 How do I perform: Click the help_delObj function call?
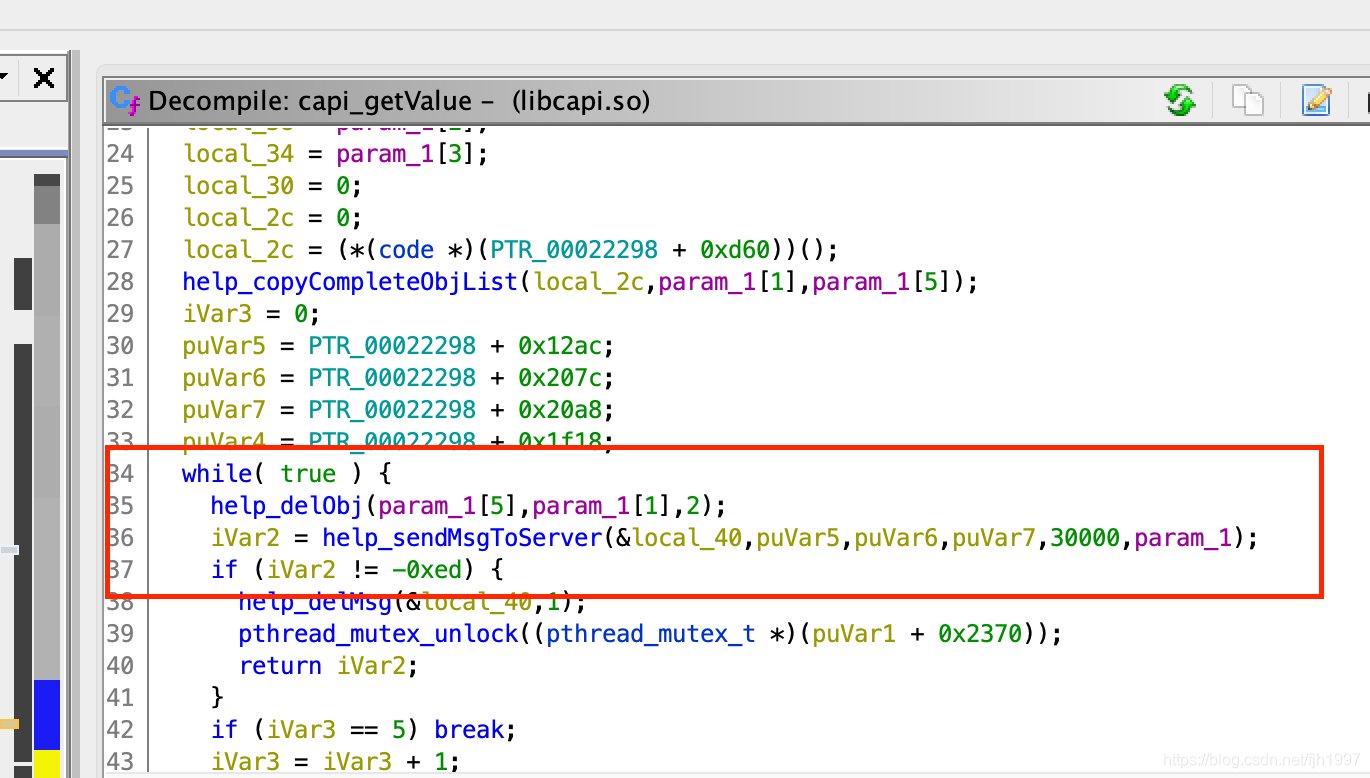288,506
